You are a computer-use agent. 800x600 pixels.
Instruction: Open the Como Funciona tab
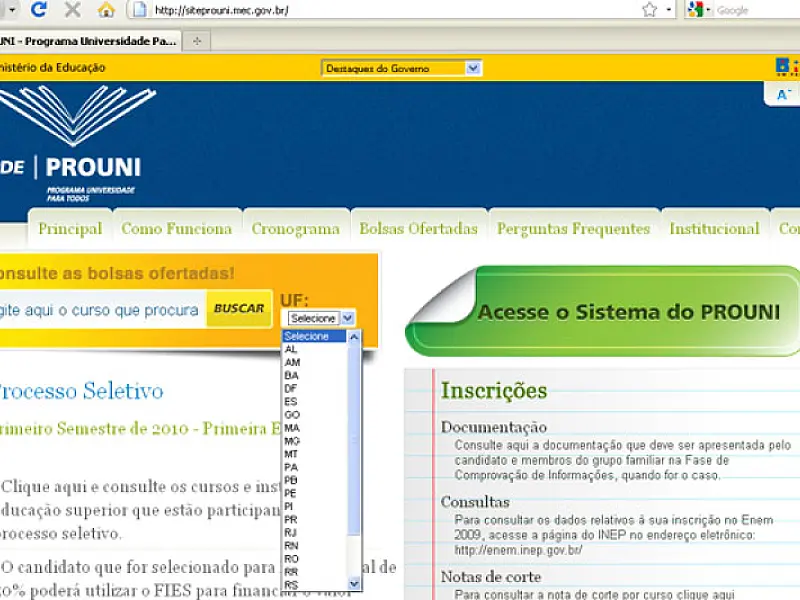click(x=177, y=229)
